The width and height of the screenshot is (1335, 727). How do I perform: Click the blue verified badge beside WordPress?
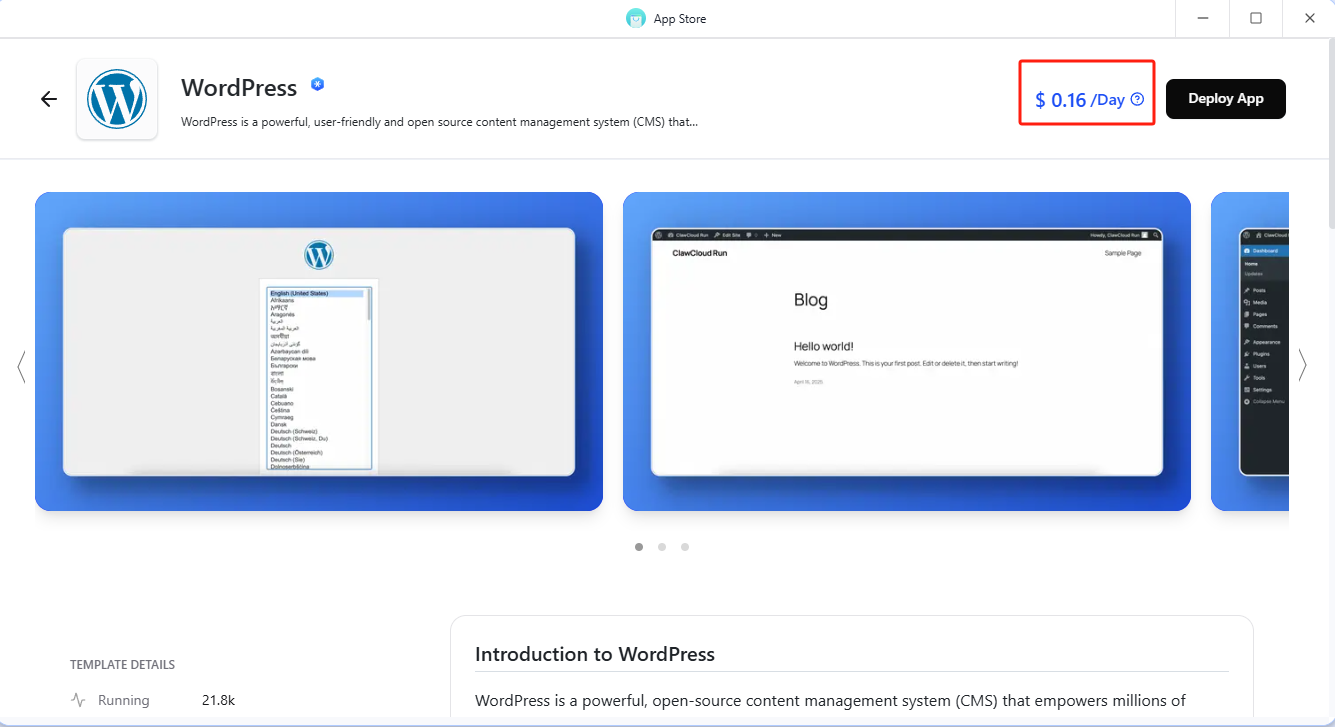(x=317, y=85)
